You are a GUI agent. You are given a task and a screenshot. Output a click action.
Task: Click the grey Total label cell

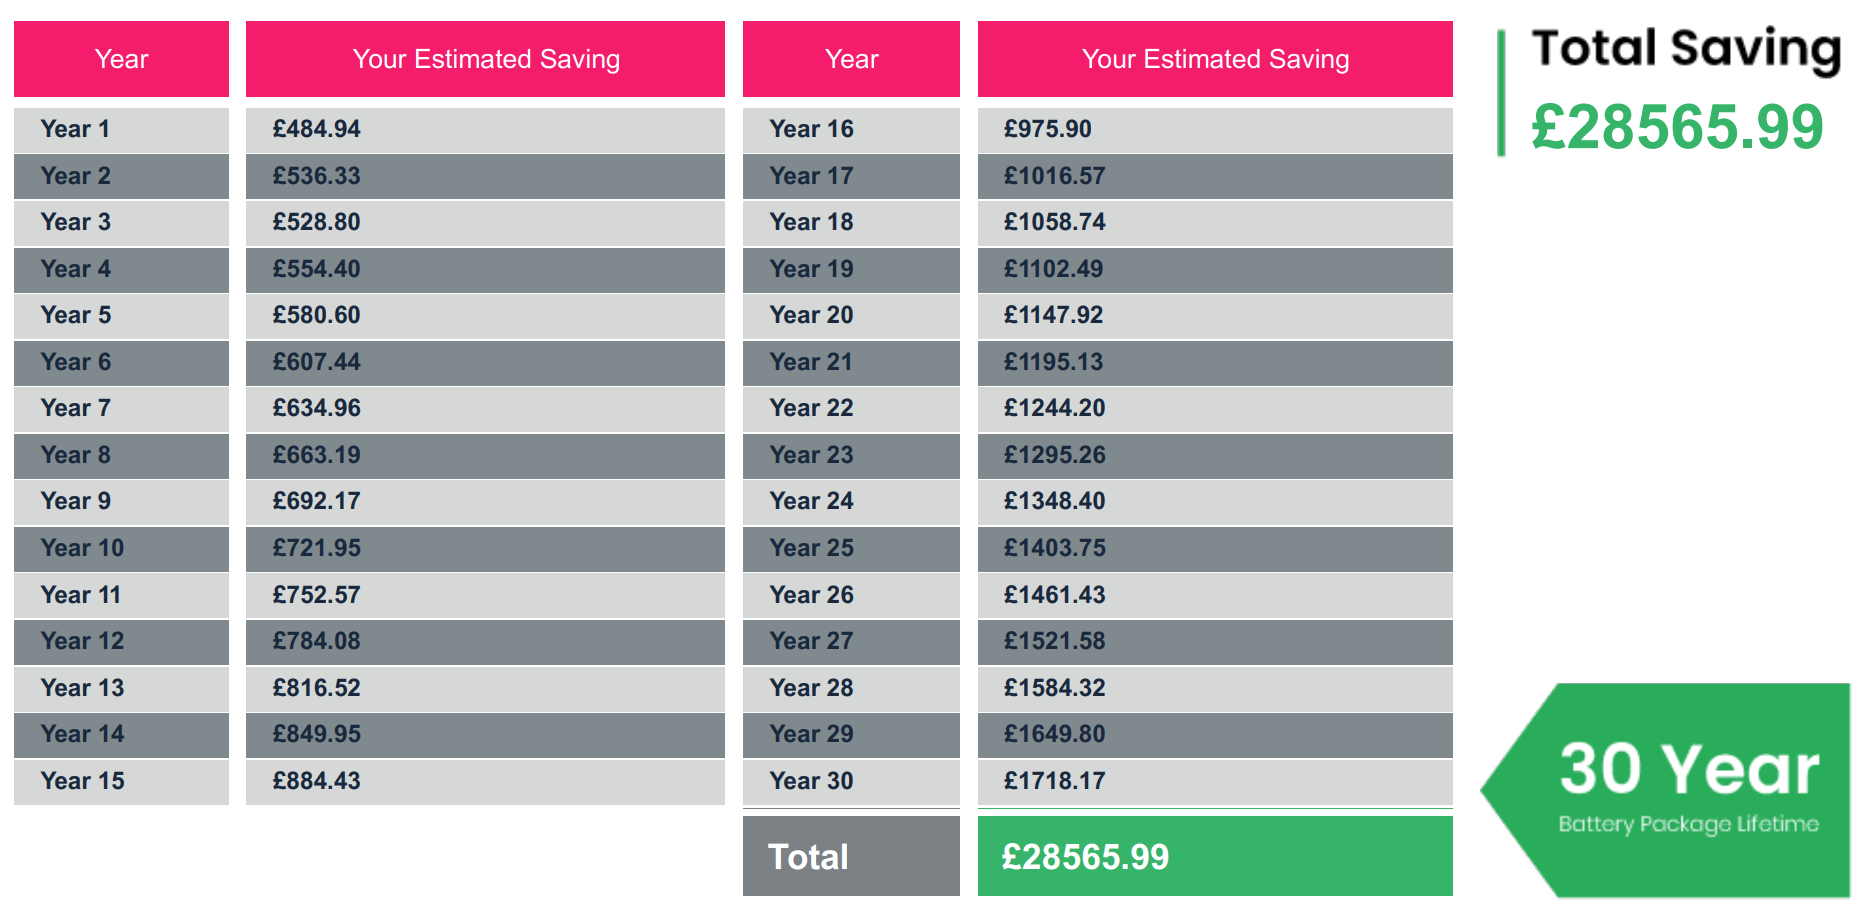pyautogui.click(x=850, y=857)
